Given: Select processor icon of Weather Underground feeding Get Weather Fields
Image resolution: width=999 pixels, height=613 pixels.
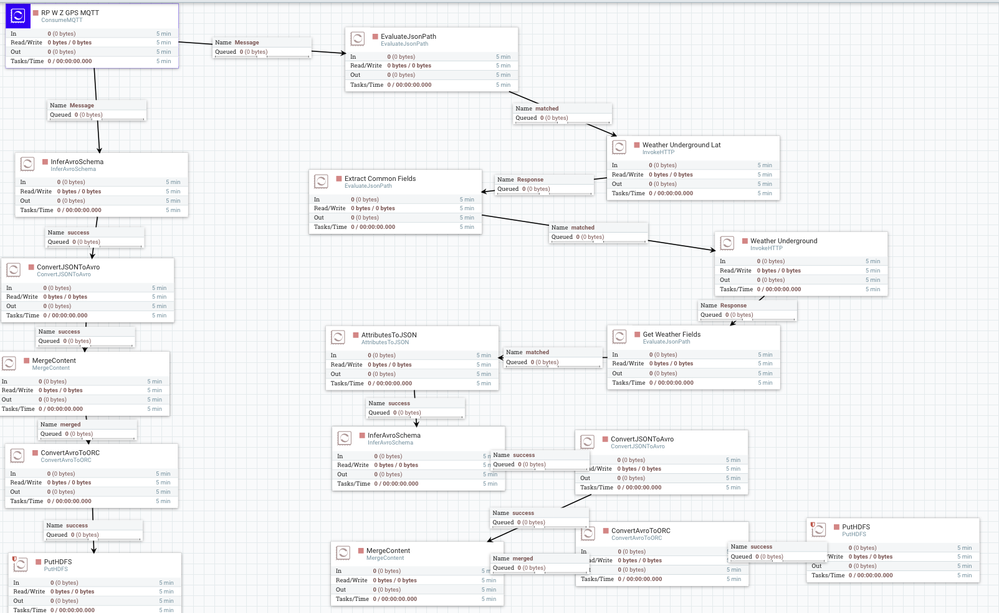Looking at the screenshot, I should [x=727, y=243].
